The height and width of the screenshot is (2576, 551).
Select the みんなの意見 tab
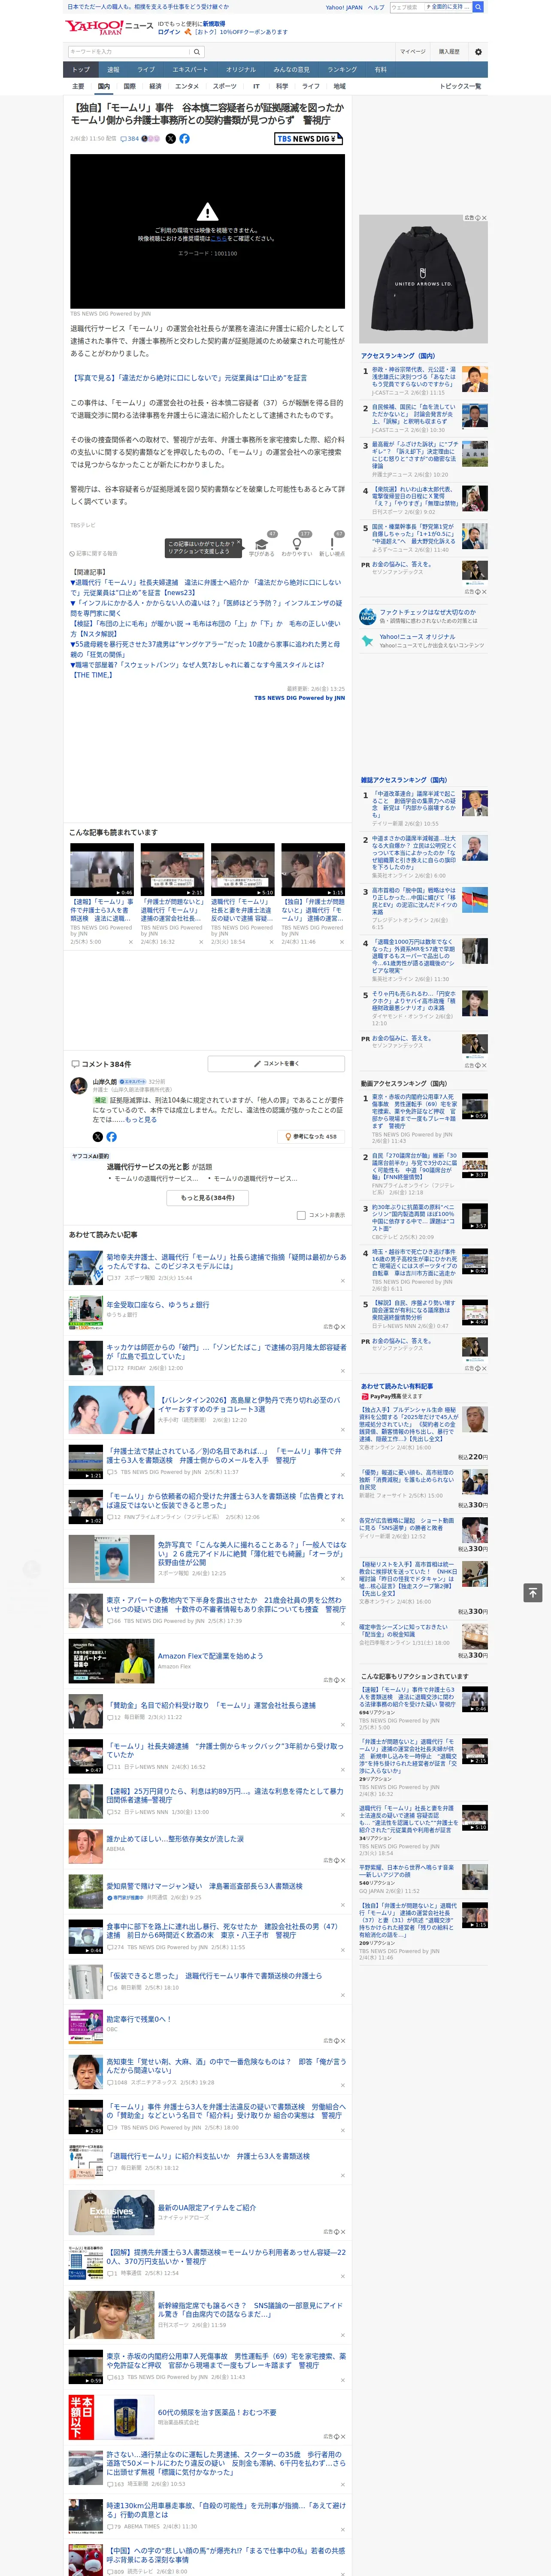tap(292, 70)
